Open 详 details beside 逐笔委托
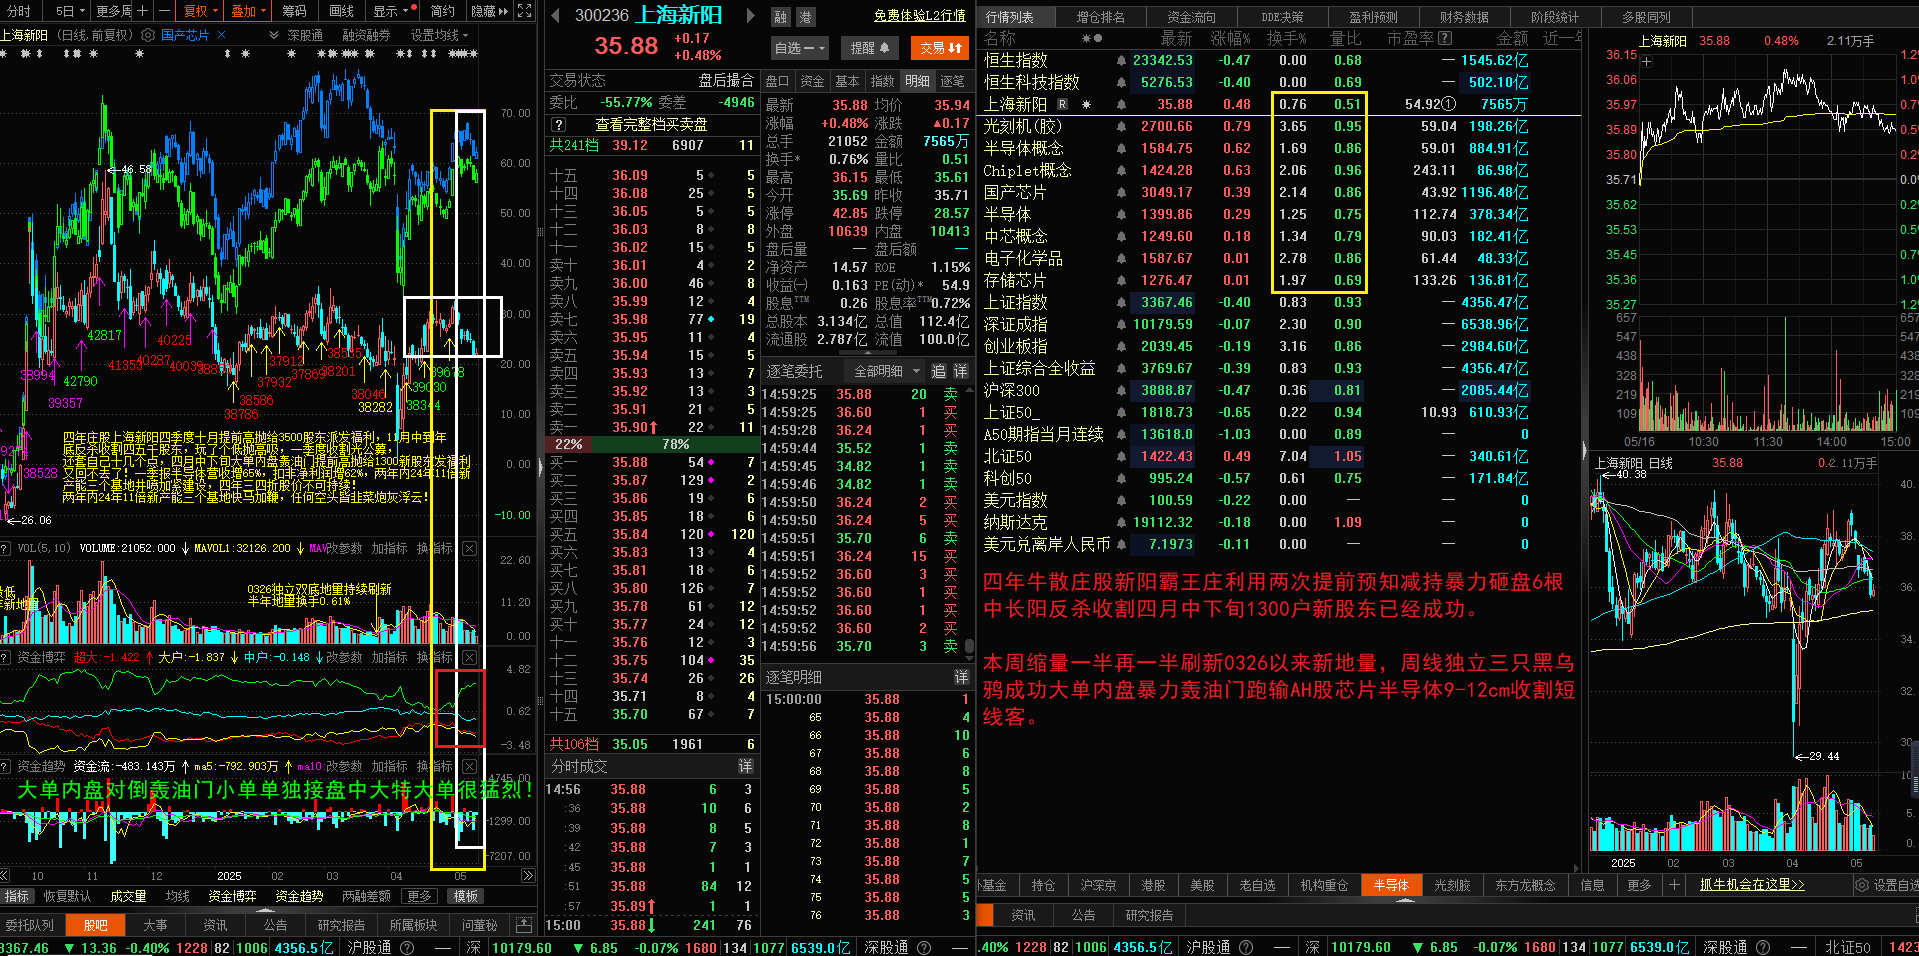 click(x=961, y=371)
